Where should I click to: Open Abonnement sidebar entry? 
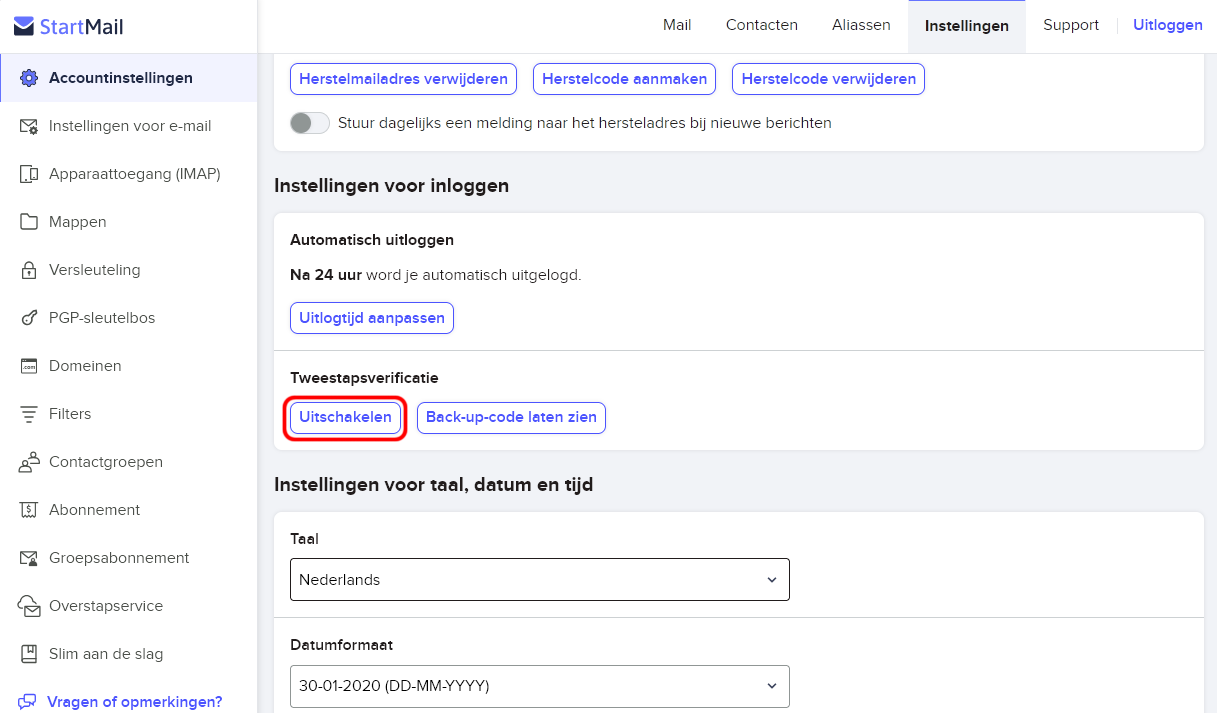(x=129, y=510)
